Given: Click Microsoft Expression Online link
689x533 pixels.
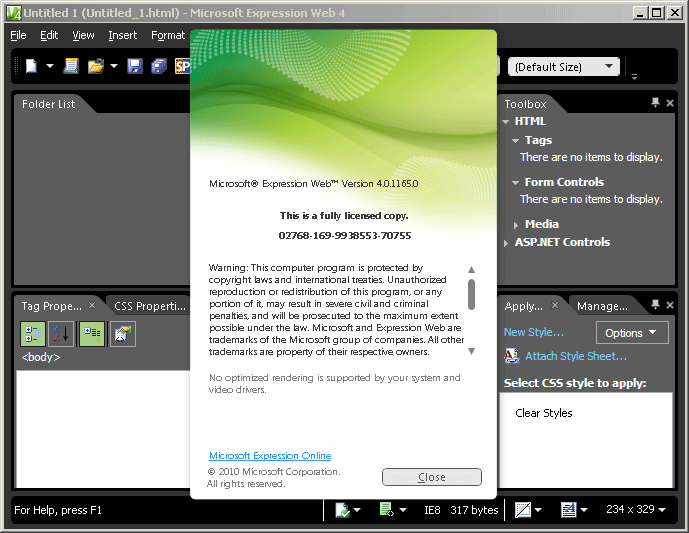Looking at the screenshot, I should click(x=270, y=456).
